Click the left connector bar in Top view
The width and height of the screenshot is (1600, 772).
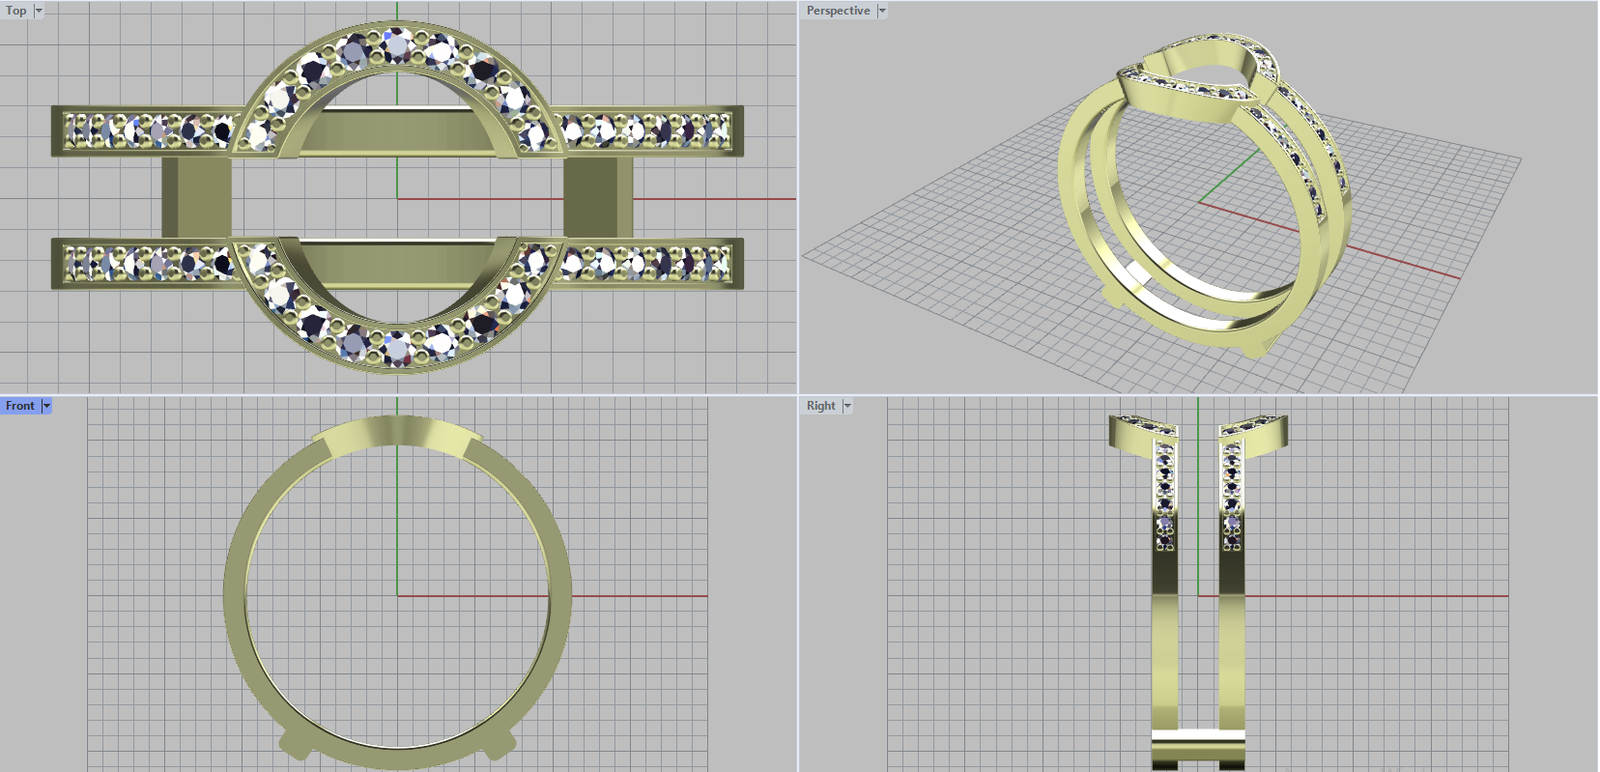[x=196, y=197]
